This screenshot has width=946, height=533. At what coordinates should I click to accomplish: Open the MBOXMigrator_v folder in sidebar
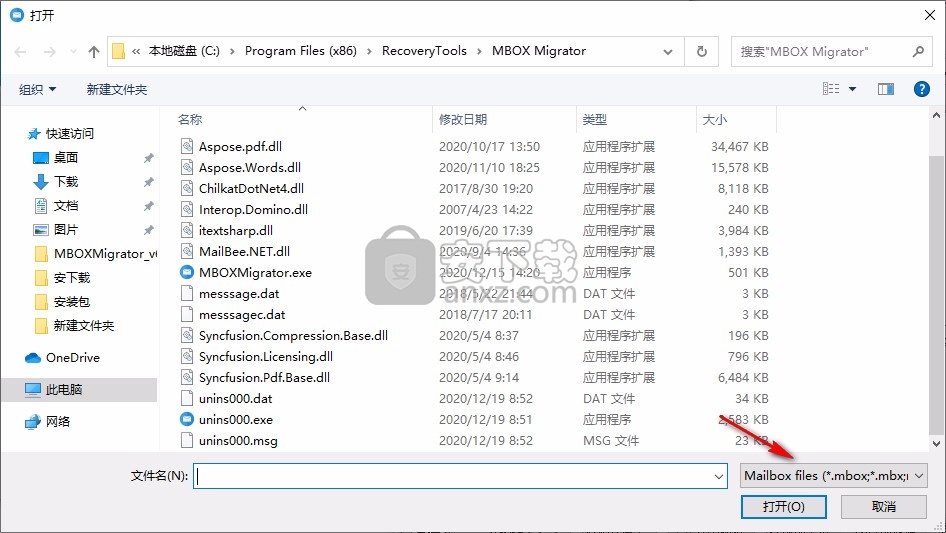click(x=97, y=254)
